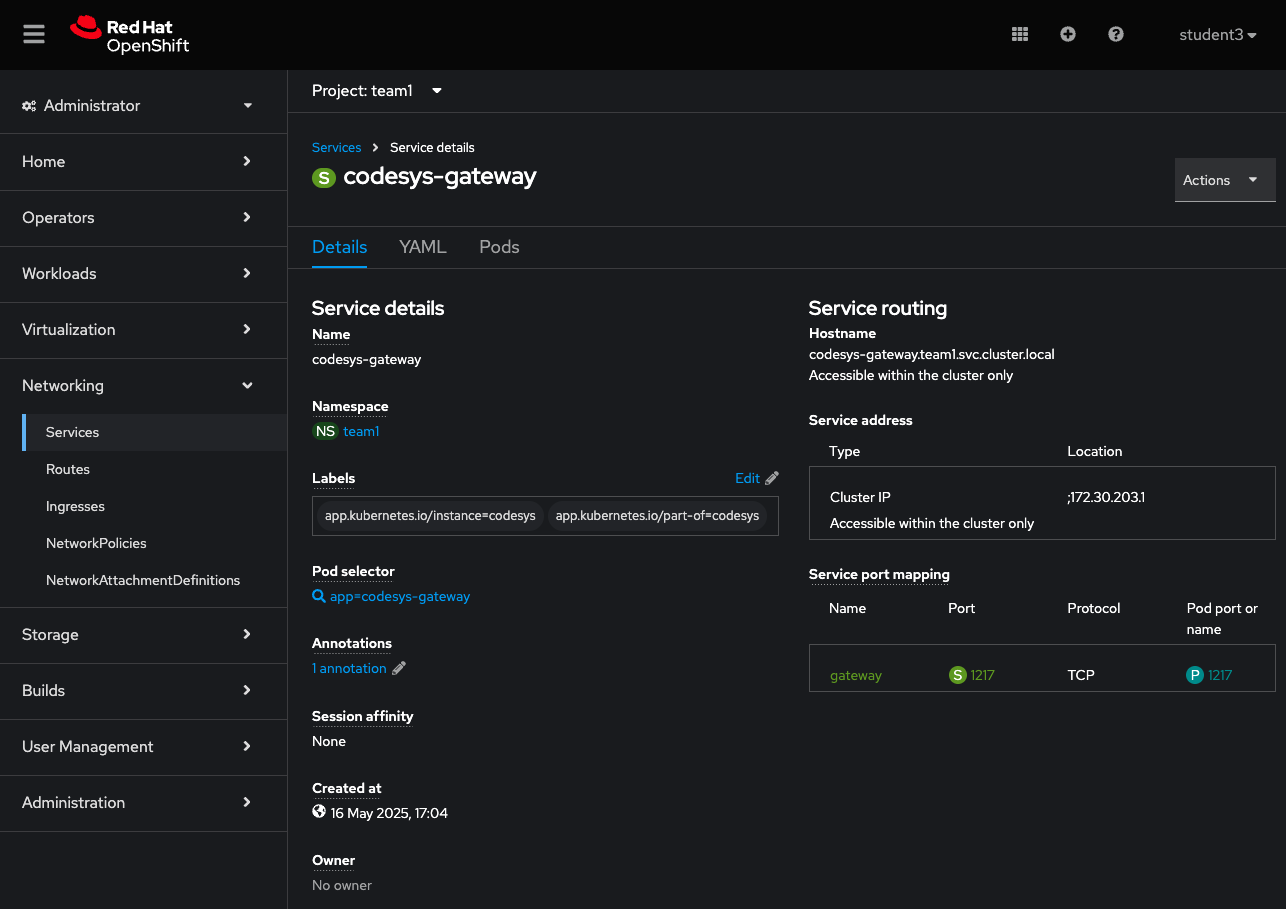Open the help question mark icon
1286x909 pixels.
click(1116, 34)
